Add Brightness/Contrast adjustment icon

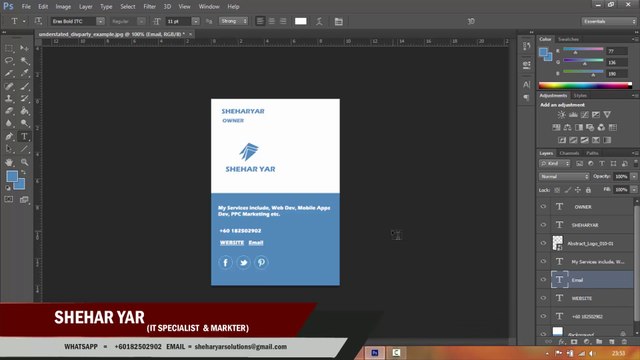[562, 115]
